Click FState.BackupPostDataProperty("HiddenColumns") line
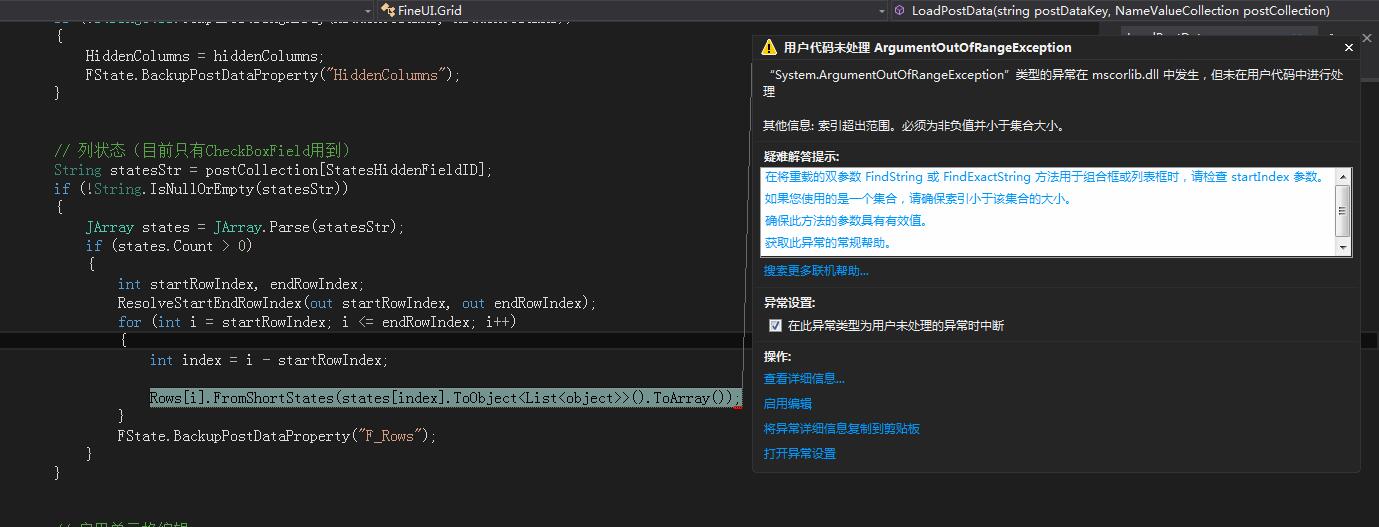Viewport: 1379px width, 527px height. (273, 75)
